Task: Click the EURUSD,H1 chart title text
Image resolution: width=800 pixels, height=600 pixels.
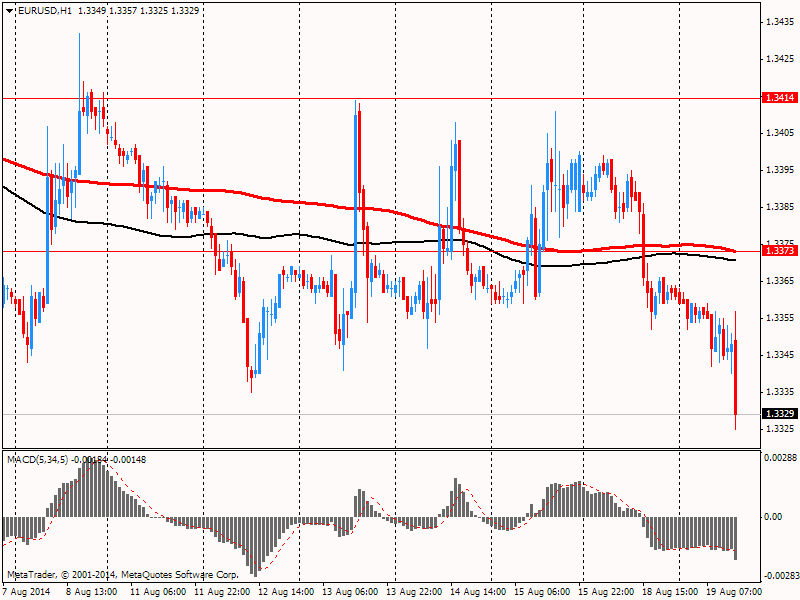Action: (x=44, y=10)
